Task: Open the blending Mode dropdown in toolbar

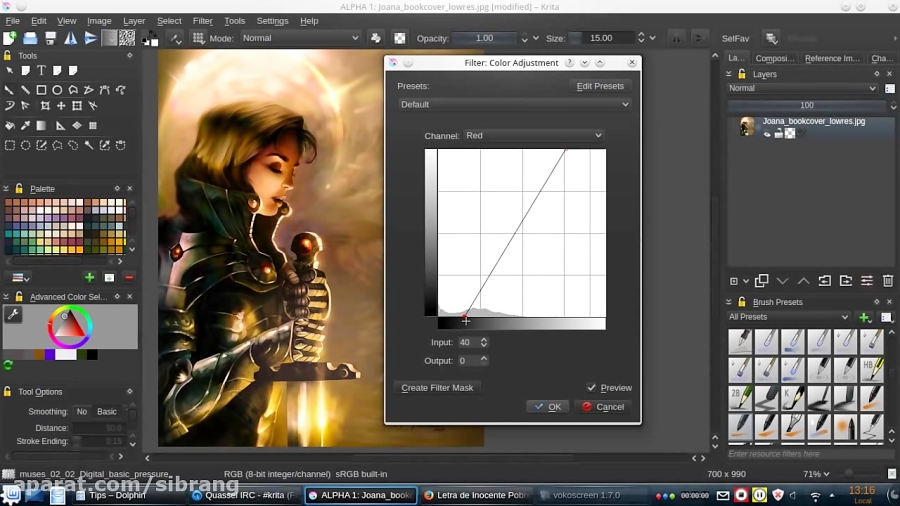Action: 300,38
